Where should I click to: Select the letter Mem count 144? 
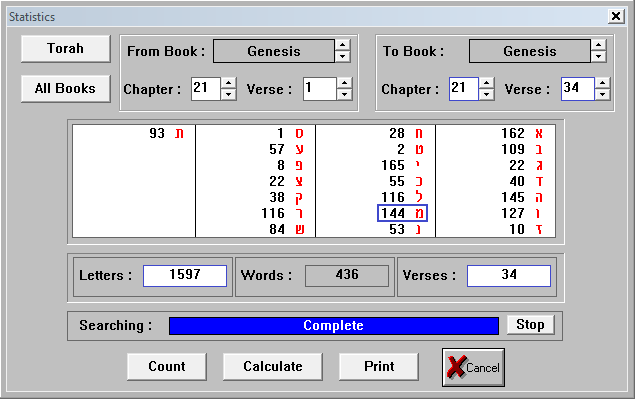402,213
